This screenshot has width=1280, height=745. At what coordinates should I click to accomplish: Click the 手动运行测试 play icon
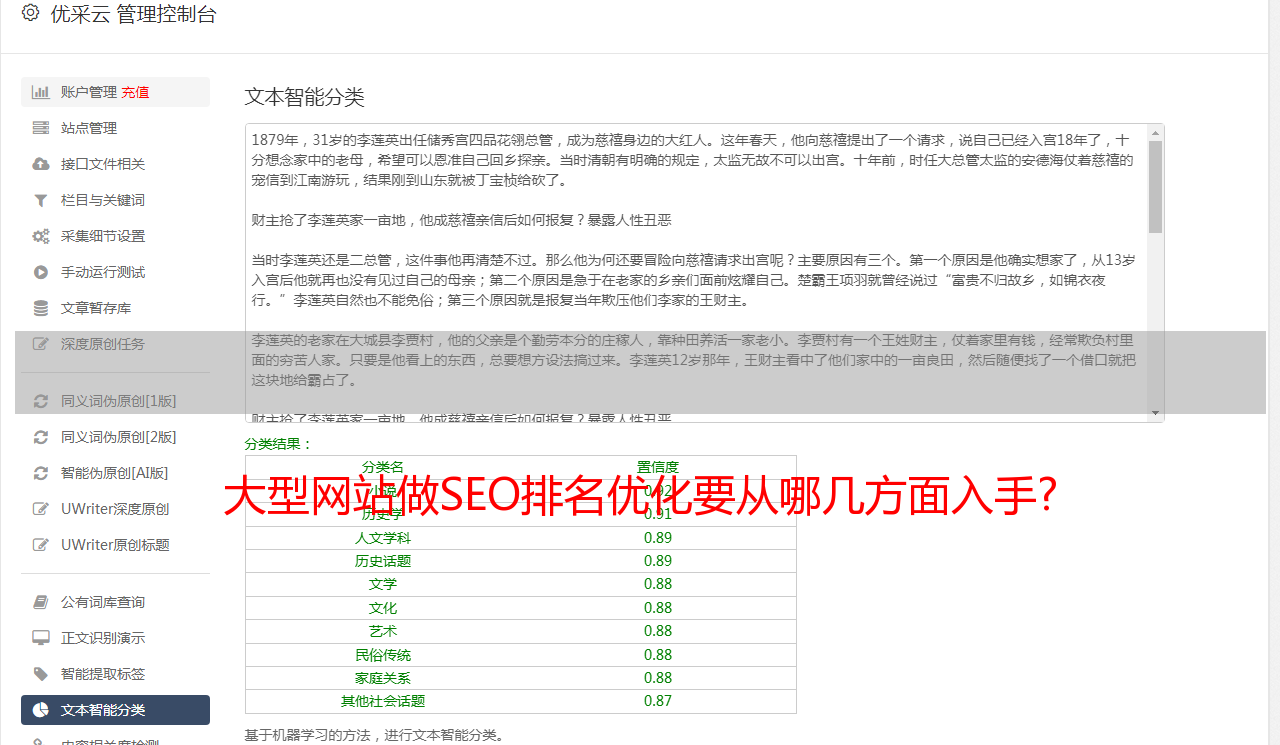click(41, 272)
